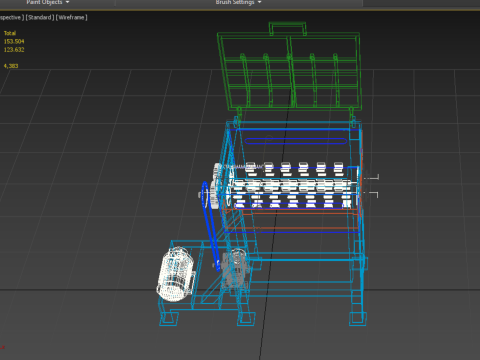Select the white electric motor model

point(175,274)
